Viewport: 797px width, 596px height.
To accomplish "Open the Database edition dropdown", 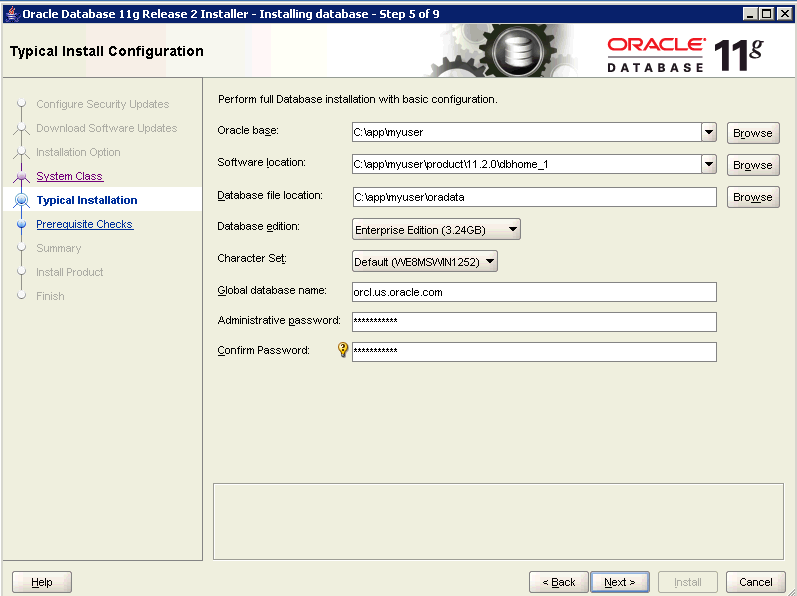I will click(437, 230).
